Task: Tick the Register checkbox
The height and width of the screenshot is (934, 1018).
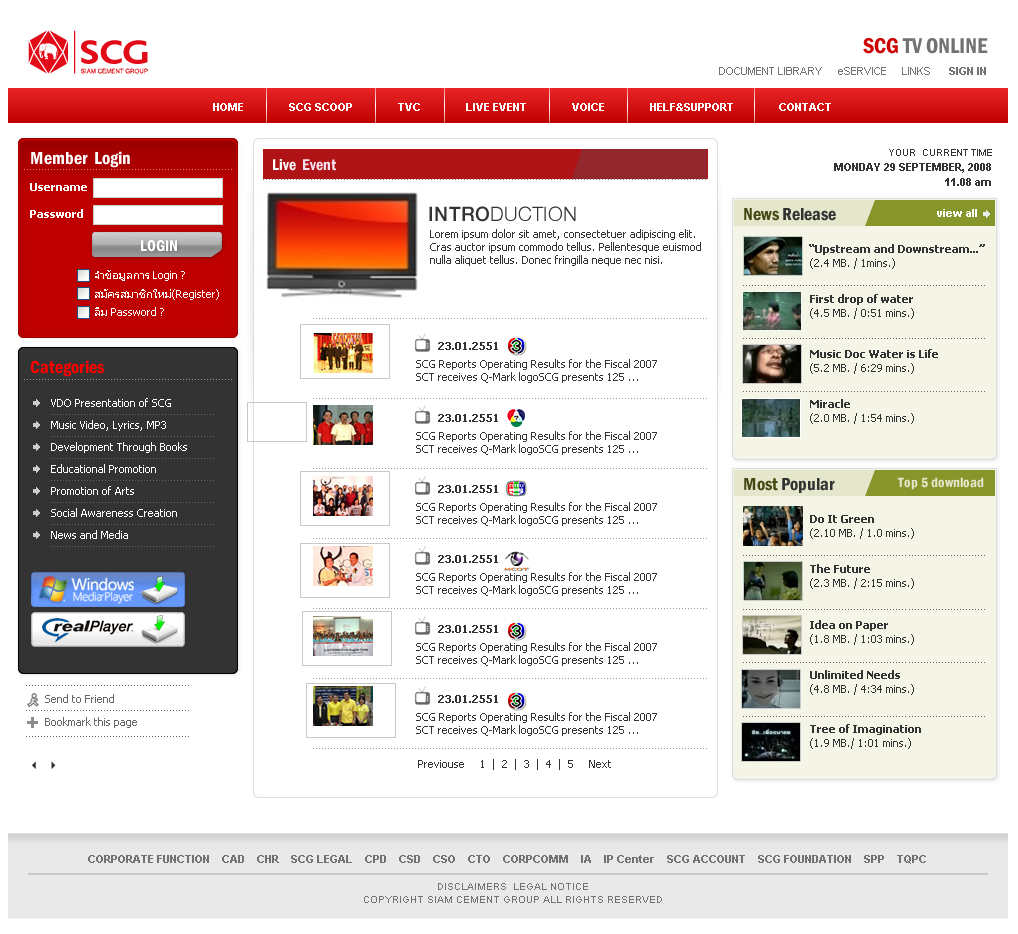Action: click(x=83, y=294)
